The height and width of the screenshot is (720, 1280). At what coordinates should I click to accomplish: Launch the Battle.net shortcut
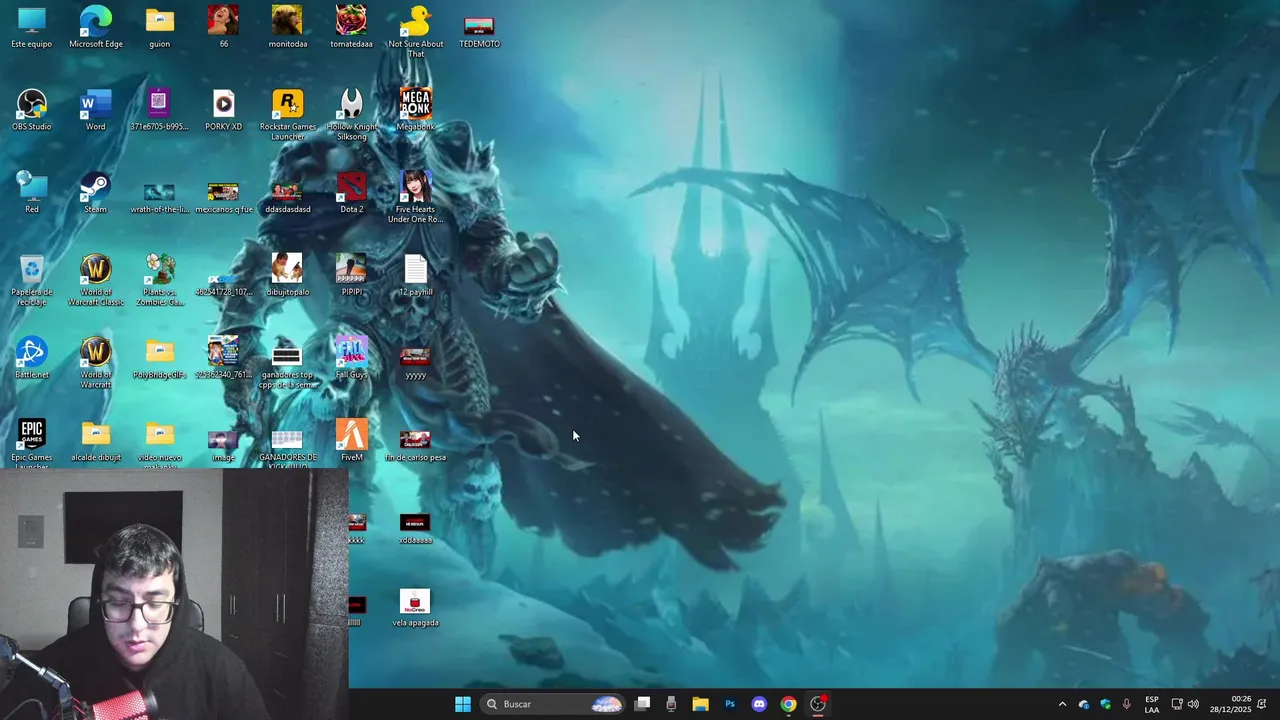coord(32,358)
